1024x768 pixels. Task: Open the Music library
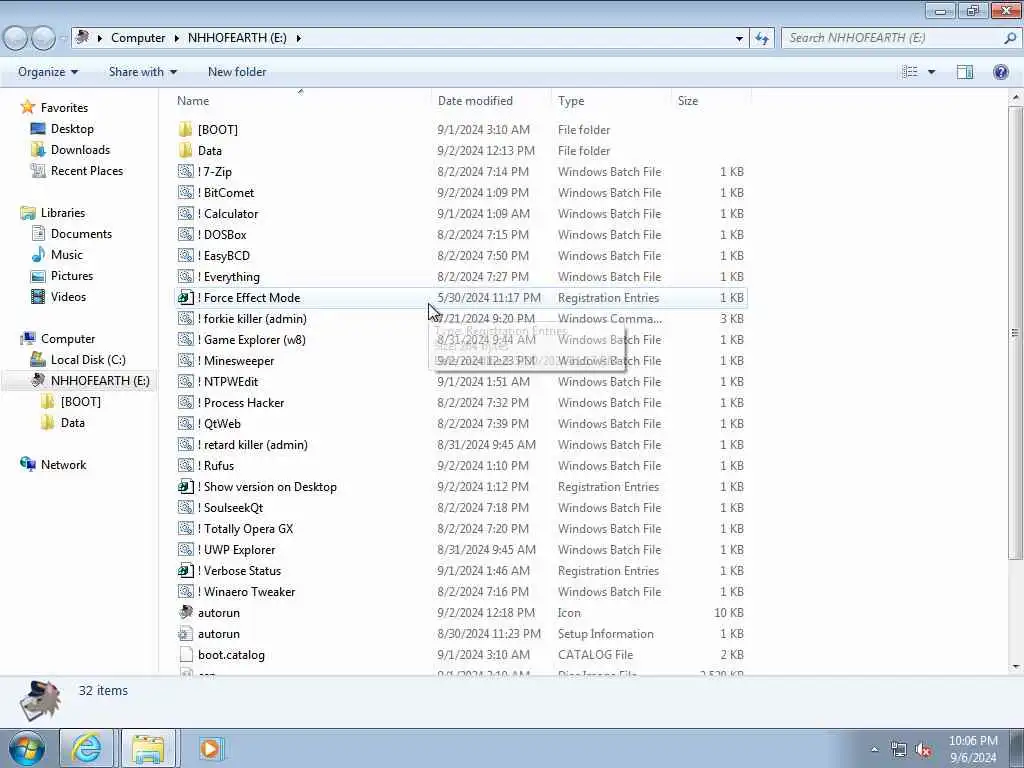tap(67, 255)
